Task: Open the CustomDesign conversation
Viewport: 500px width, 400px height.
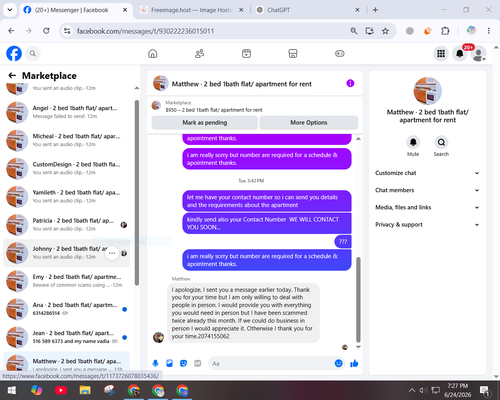Action: 67,168
